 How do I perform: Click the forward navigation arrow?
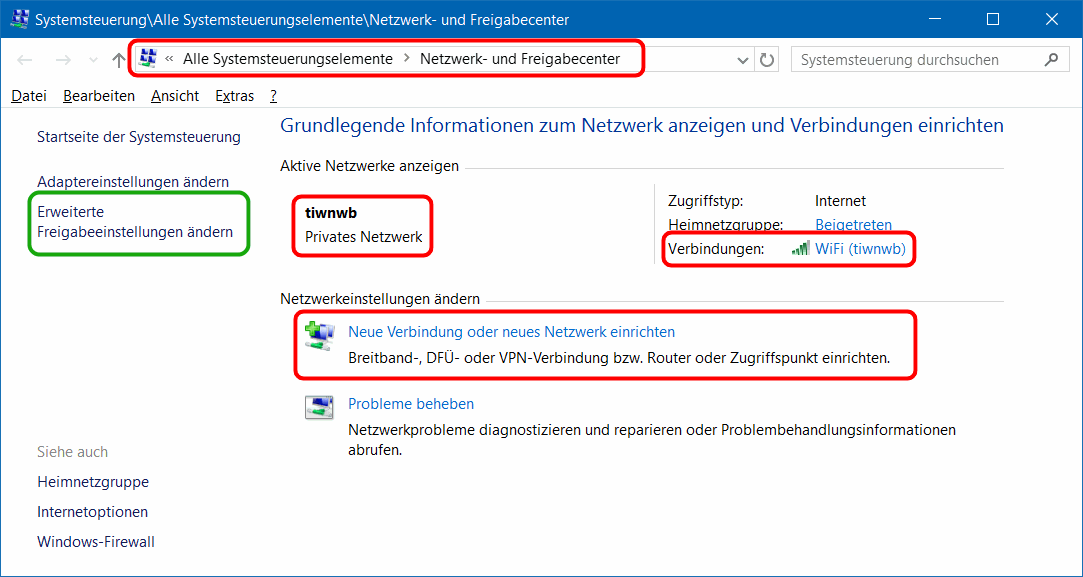62,60
